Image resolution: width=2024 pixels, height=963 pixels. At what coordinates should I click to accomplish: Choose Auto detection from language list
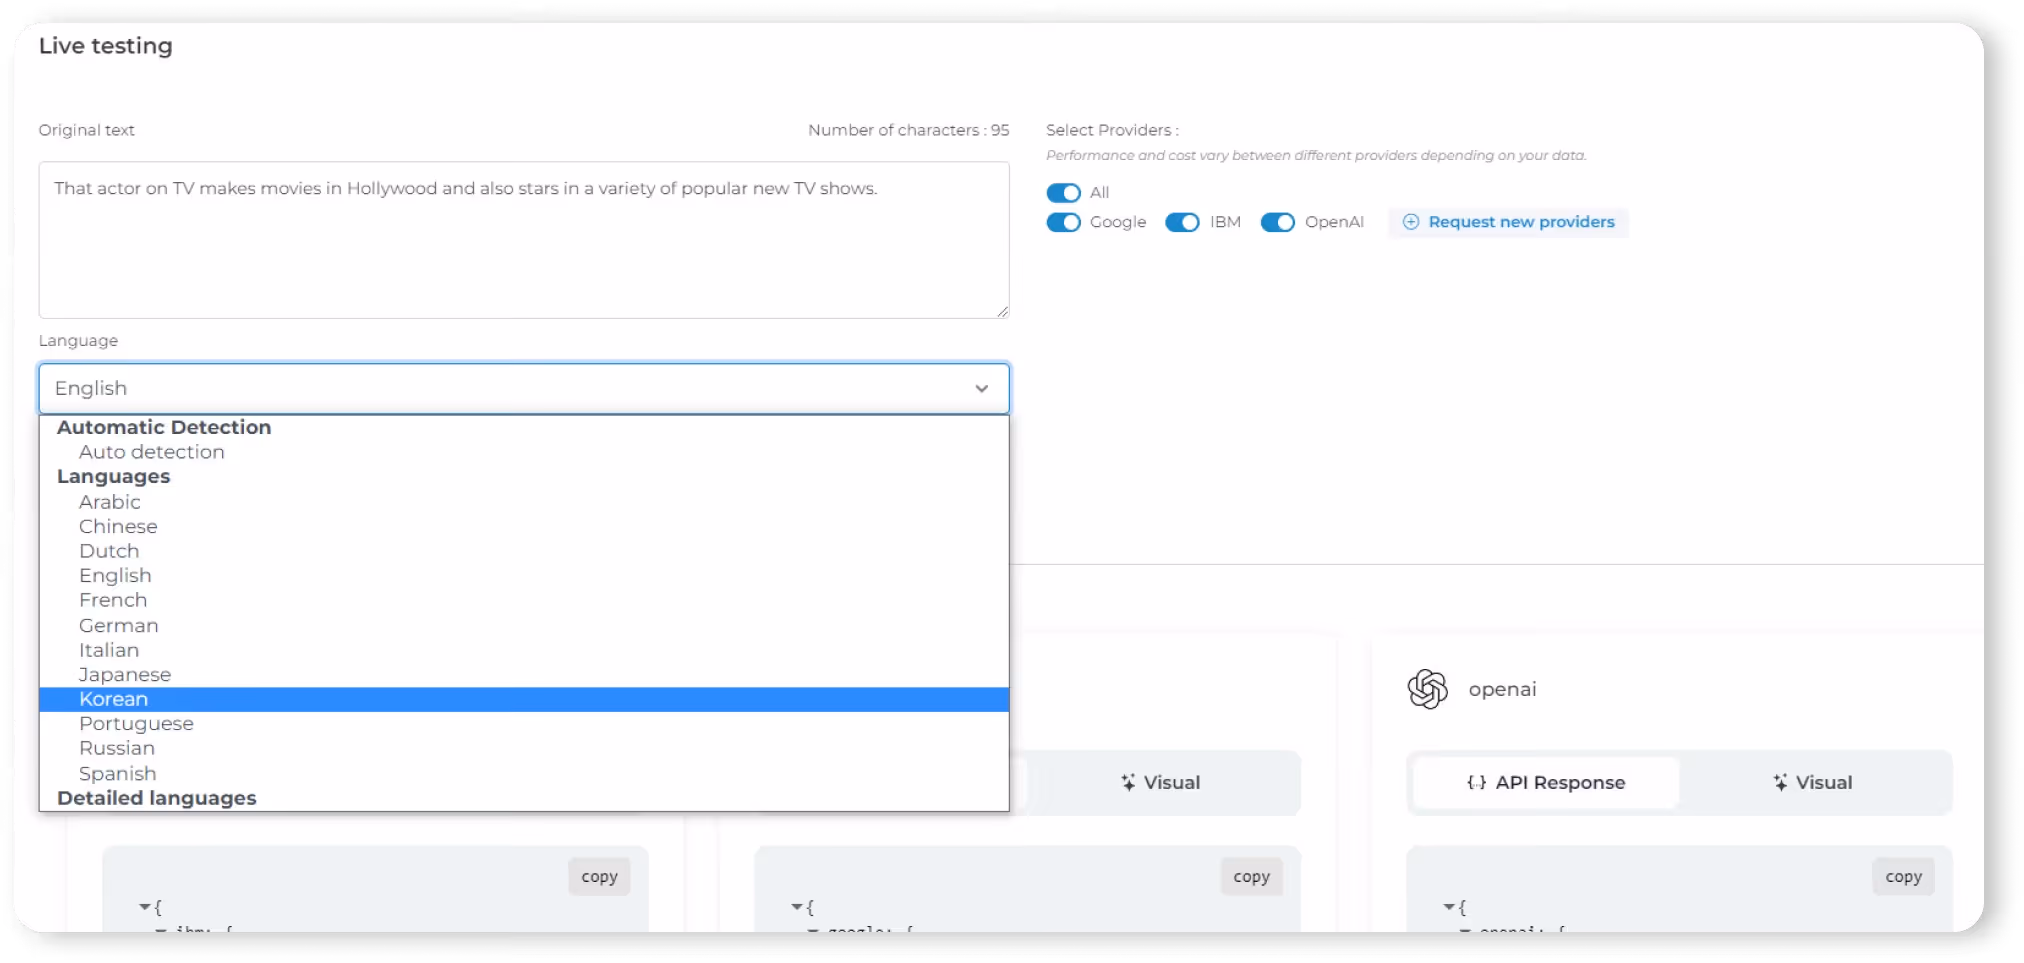(524, 452)
